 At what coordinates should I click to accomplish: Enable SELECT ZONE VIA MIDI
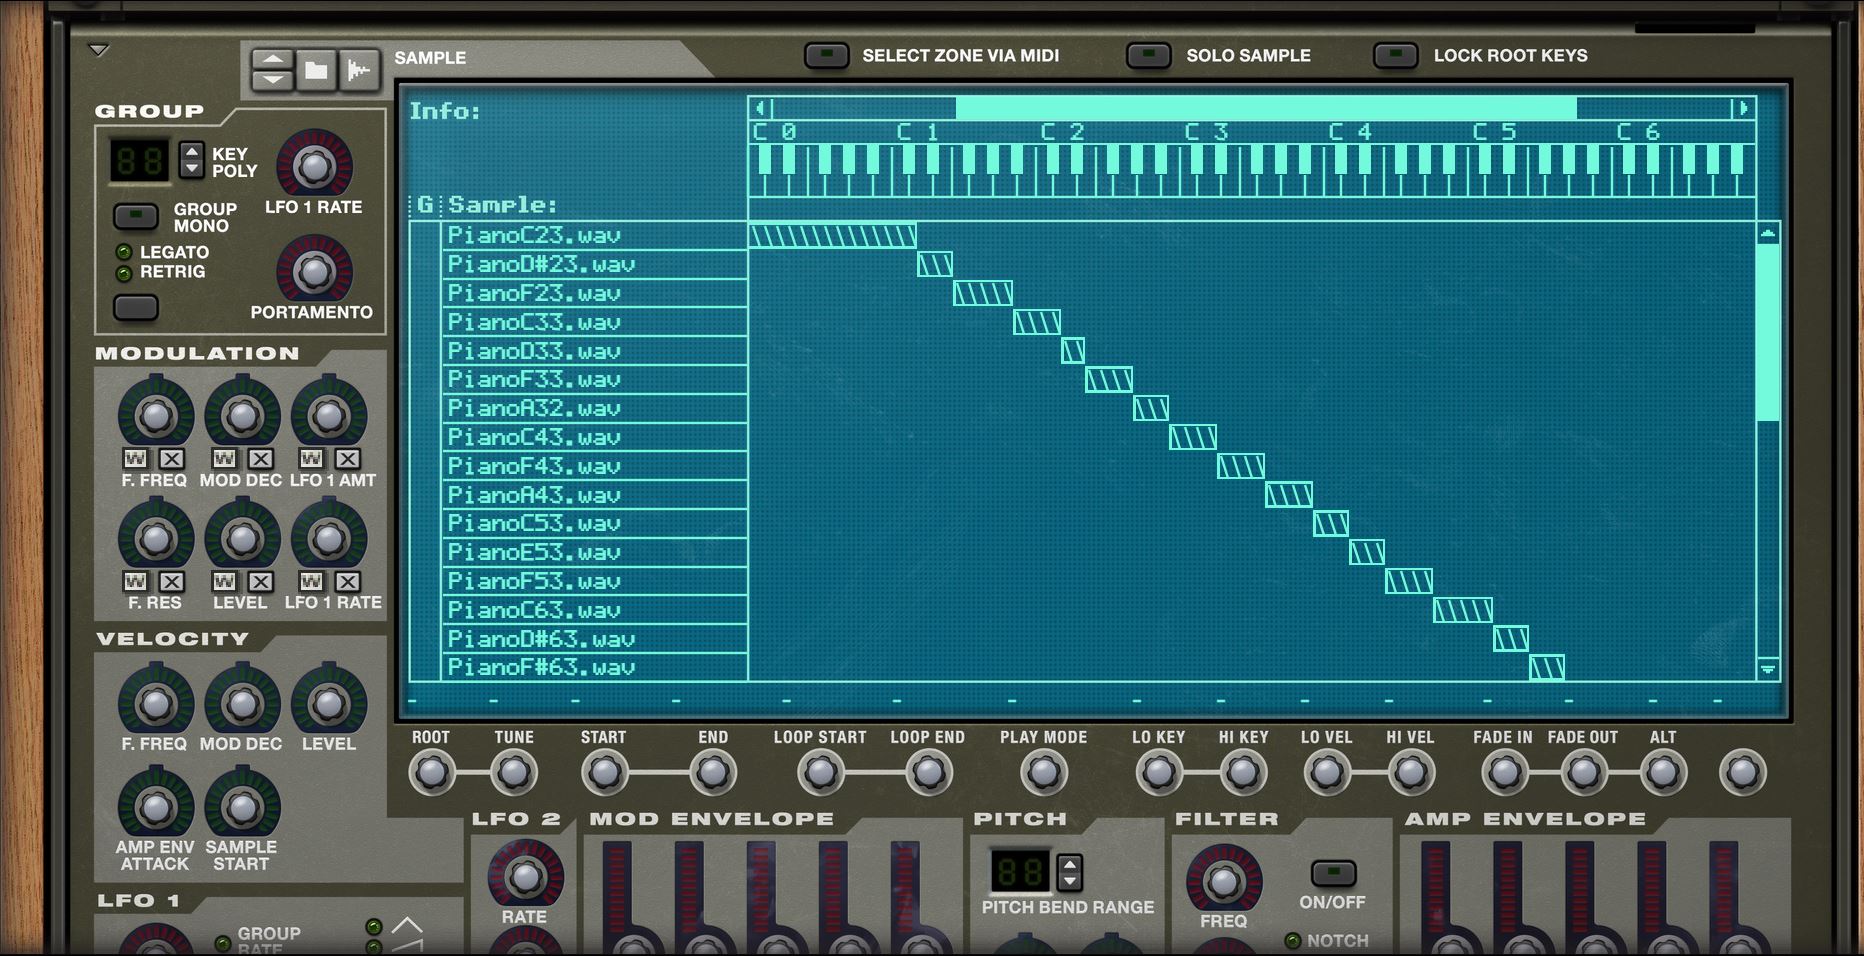827,55
